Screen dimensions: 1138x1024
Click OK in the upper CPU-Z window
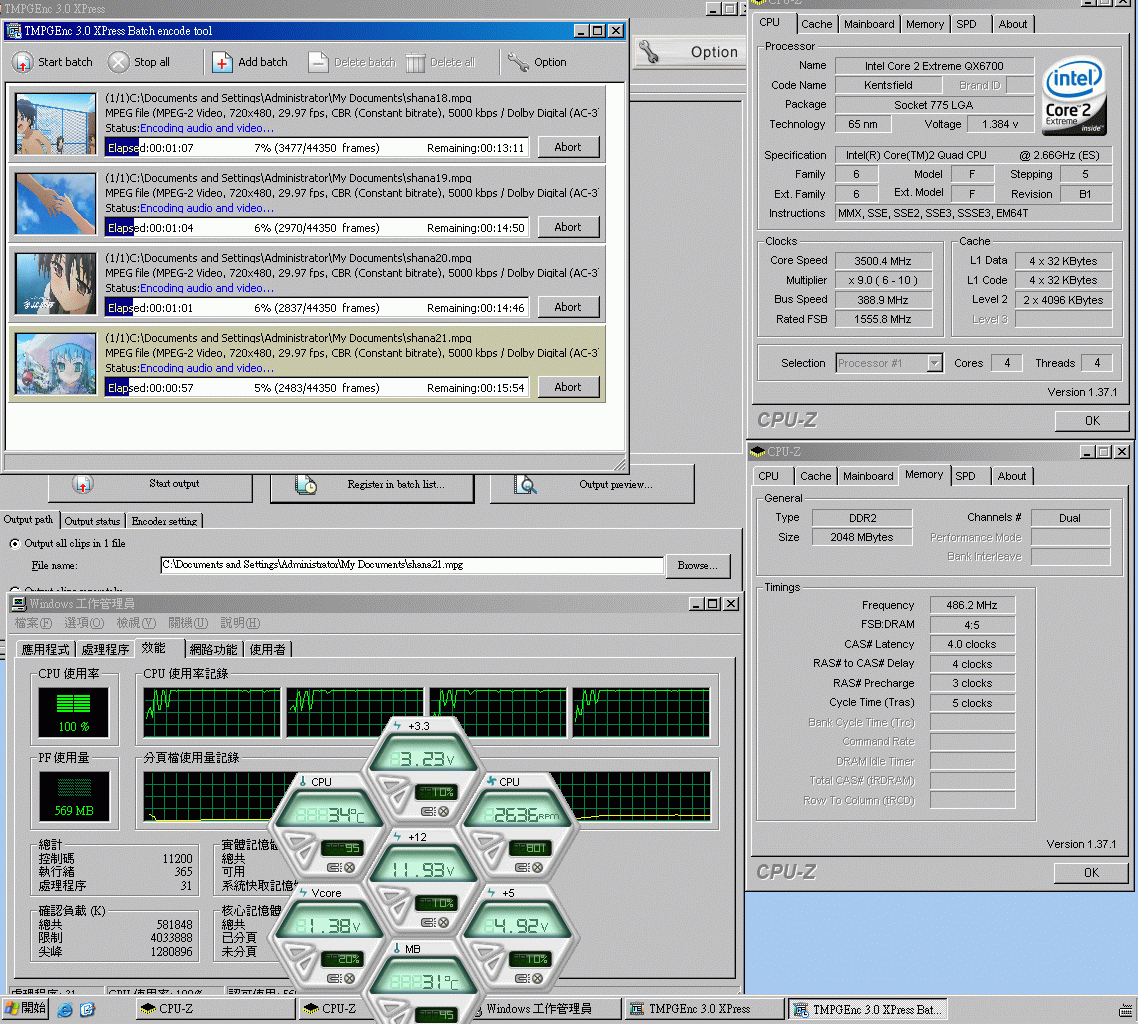pyautogui.click(x=1092, y=421)
